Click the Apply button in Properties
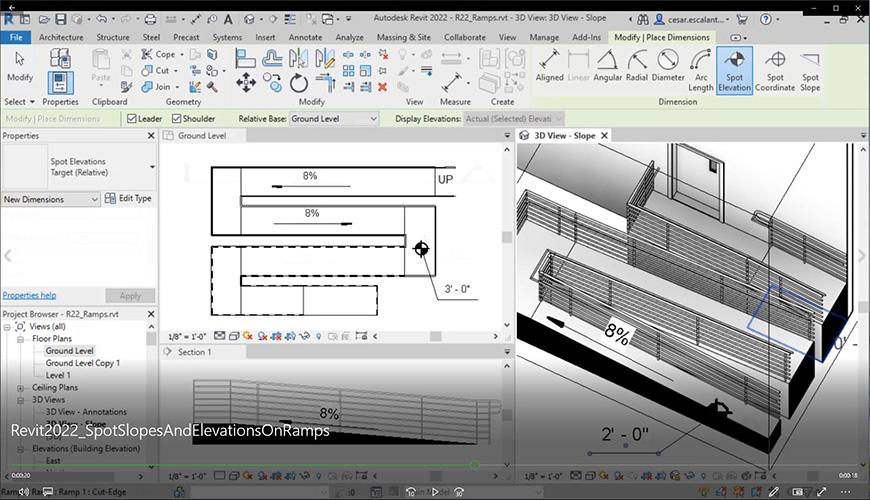870x500 pixels. click(x=130, y=296)
